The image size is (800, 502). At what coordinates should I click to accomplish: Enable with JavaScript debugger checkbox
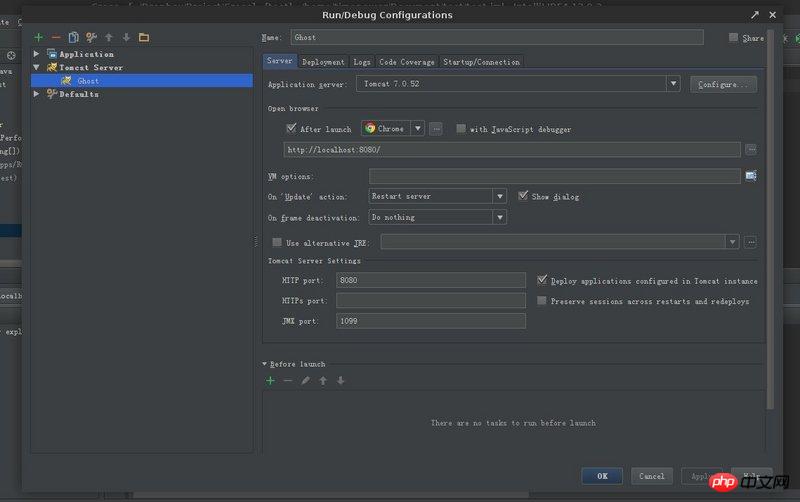click(x=461, y=129)
